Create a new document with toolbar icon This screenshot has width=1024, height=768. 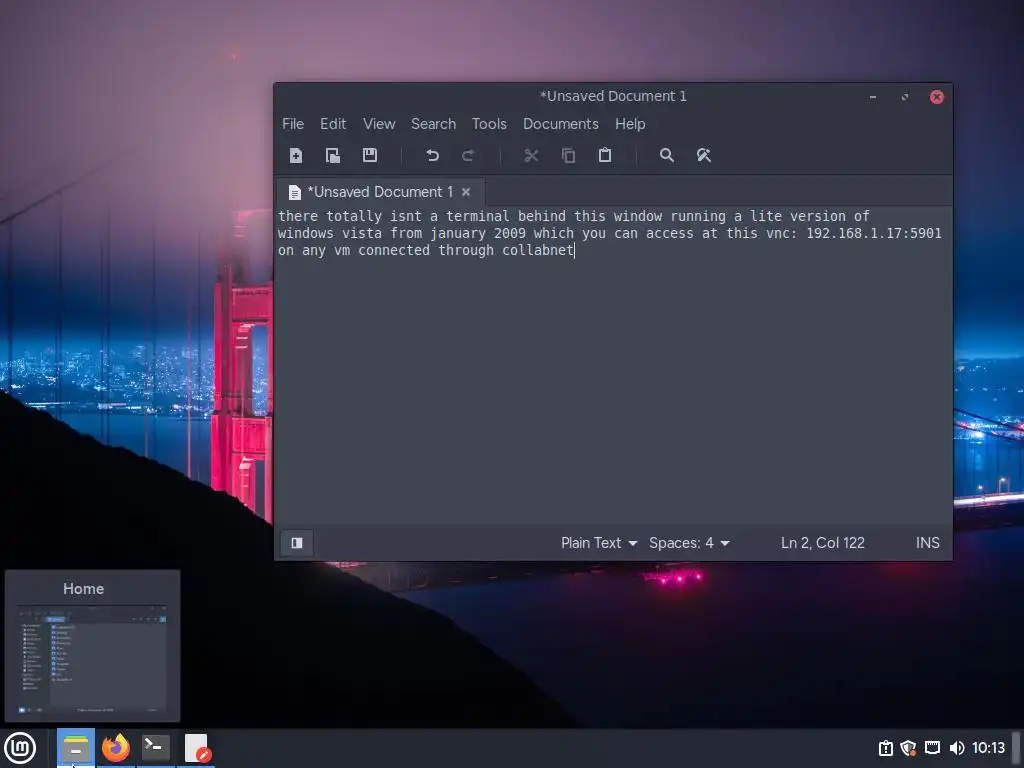(x=296, y=155)
